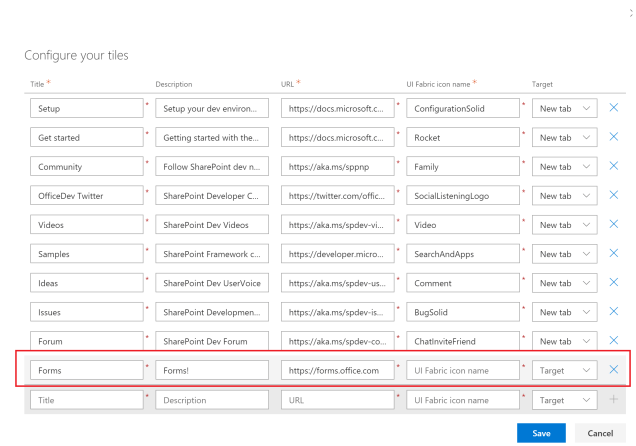636x446 pixels.
Task: Close the configuration panel
Action: pyautogui.click(x=627, y=8)
